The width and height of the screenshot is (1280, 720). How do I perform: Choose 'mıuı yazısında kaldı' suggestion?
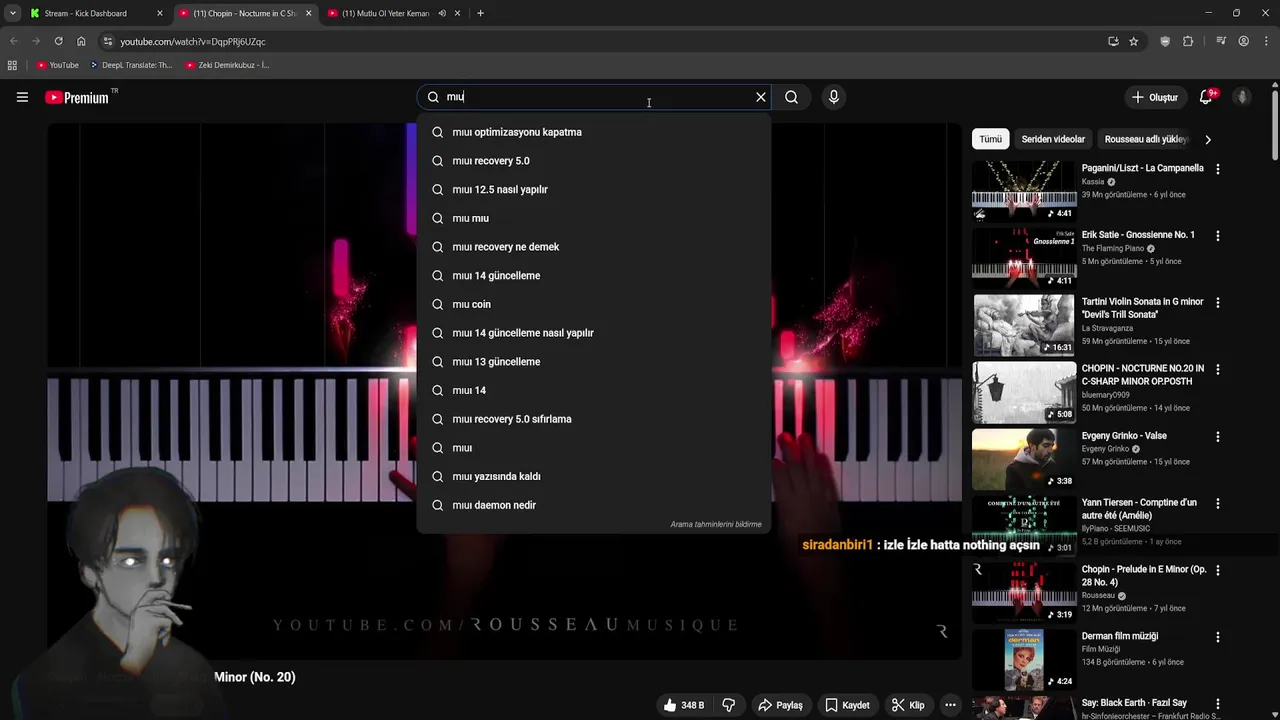tap(594, 476)
